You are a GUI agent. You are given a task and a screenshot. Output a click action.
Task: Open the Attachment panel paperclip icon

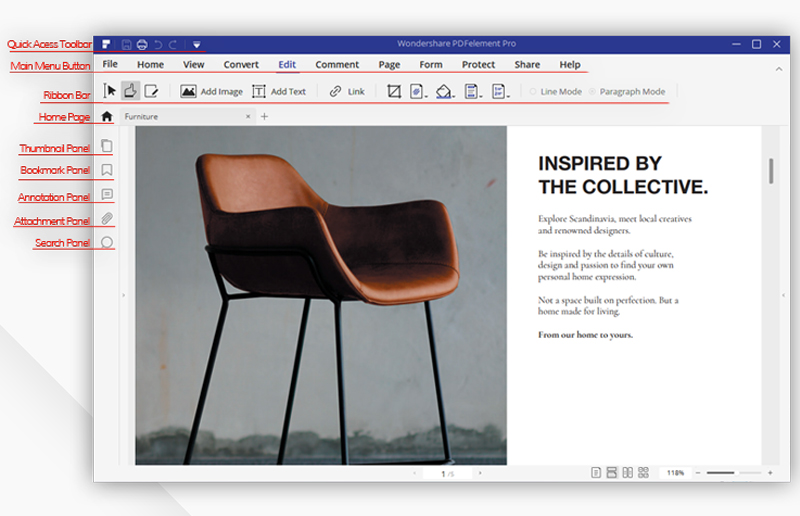click(x=107, y=218)
